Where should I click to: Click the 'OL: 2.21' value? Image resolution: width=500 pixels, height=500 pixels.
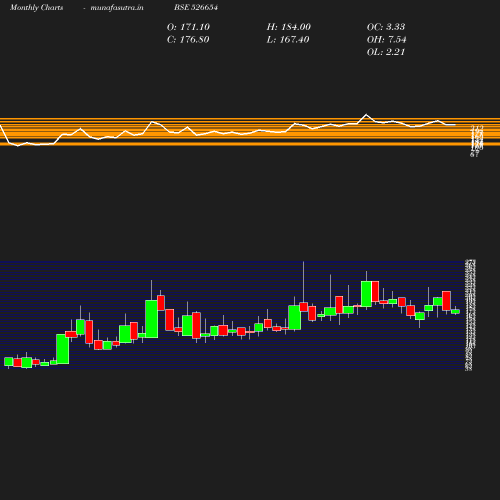(386, 52)
